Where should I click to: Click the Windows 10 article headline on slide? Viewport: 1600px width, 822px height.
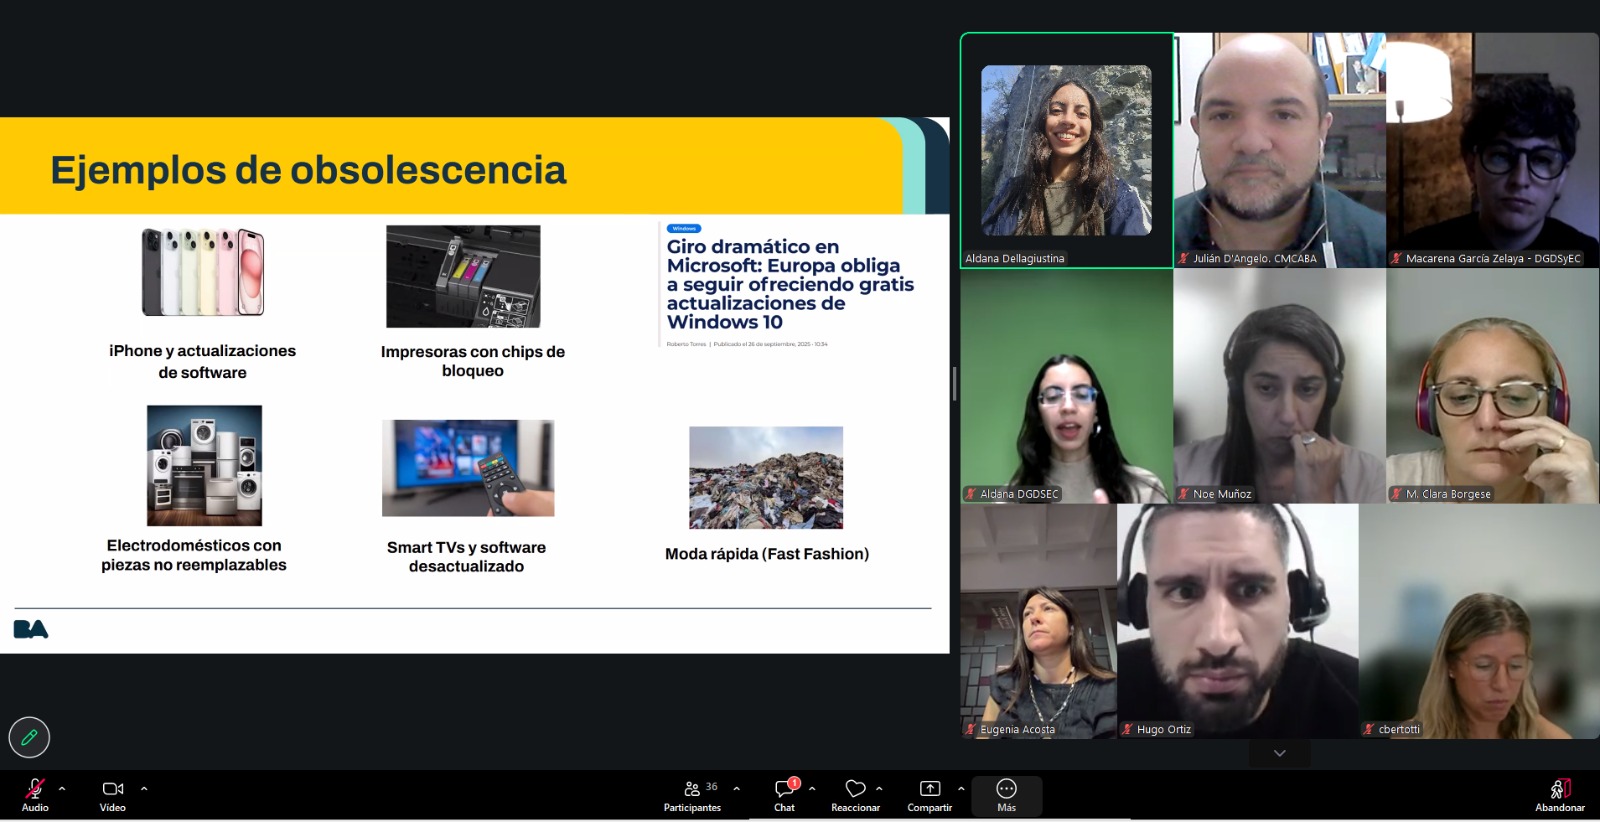789,284
